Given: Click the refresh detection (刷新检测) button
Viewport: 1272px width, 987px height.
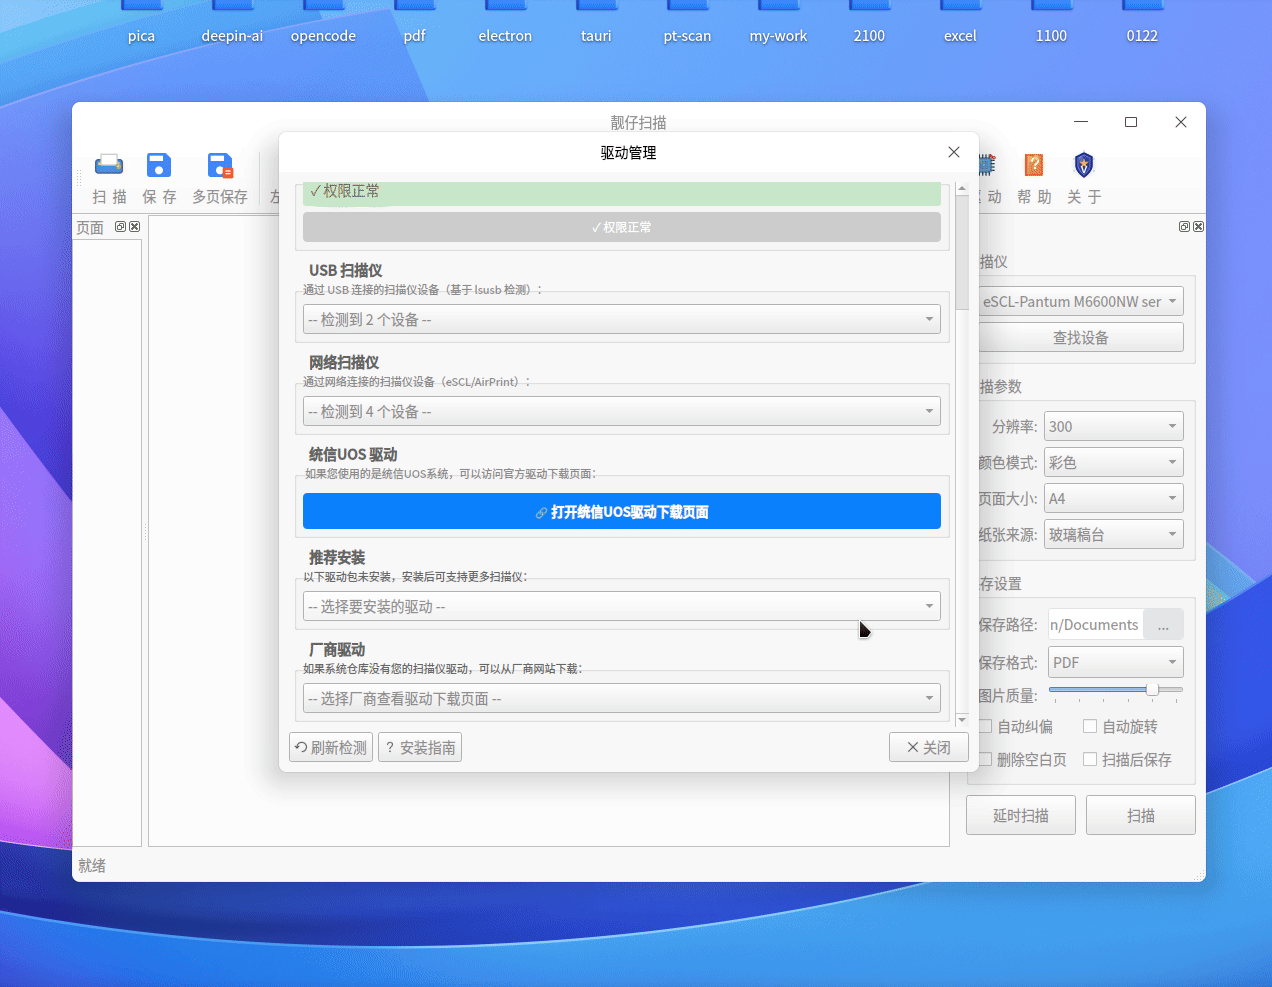Looking at the screenshot, I should point(331,748).
